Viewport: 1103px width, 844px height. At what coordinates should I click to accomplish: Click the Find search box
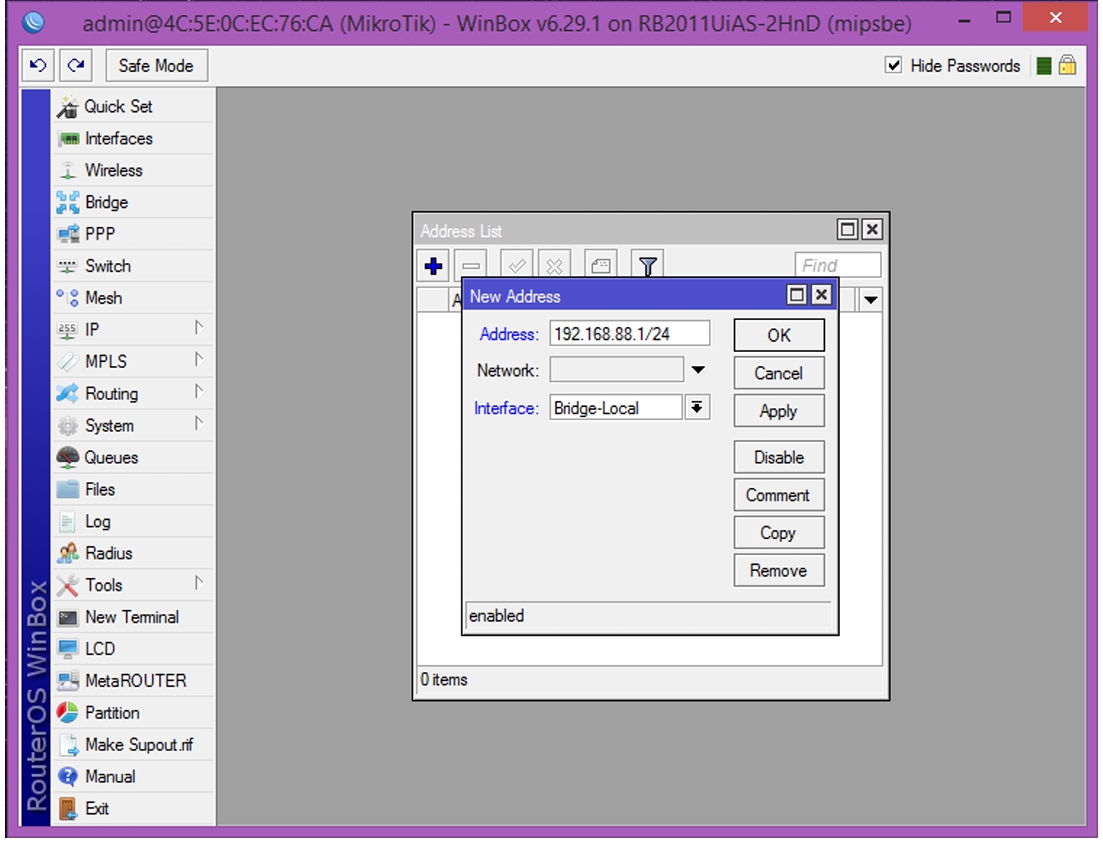point(838,265)
